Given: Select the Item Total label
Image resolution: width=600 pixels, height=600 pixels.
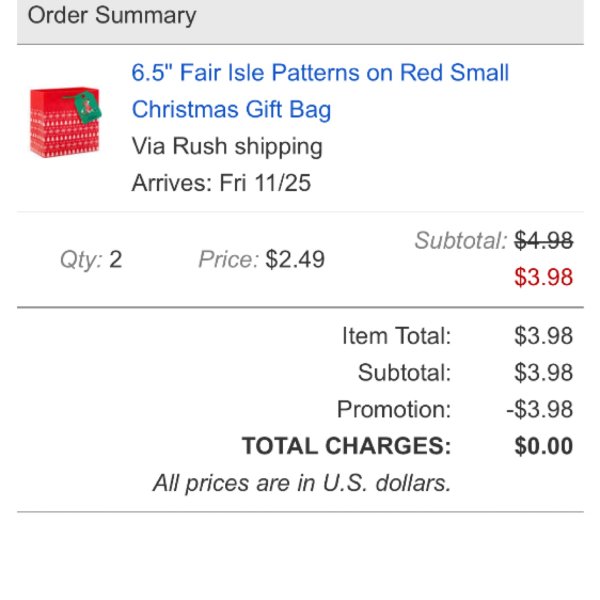Looking at the screenshot, I should pos(396,336).
